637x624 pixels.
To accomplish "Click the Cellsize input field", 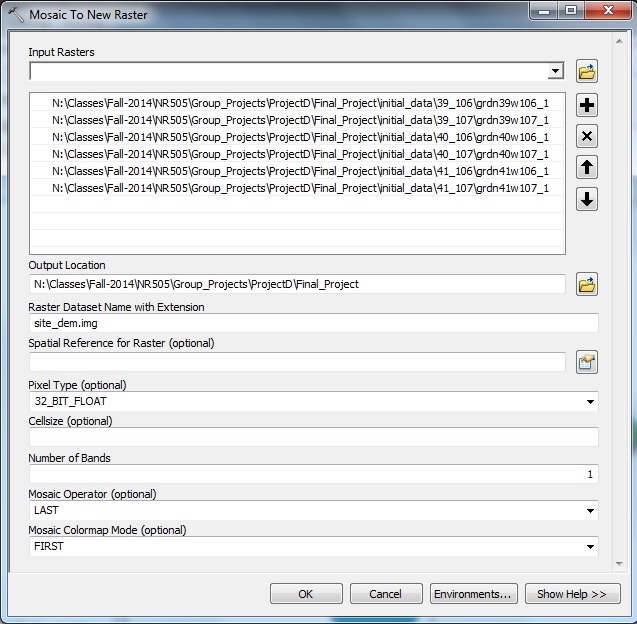I will tap(313, 437).
